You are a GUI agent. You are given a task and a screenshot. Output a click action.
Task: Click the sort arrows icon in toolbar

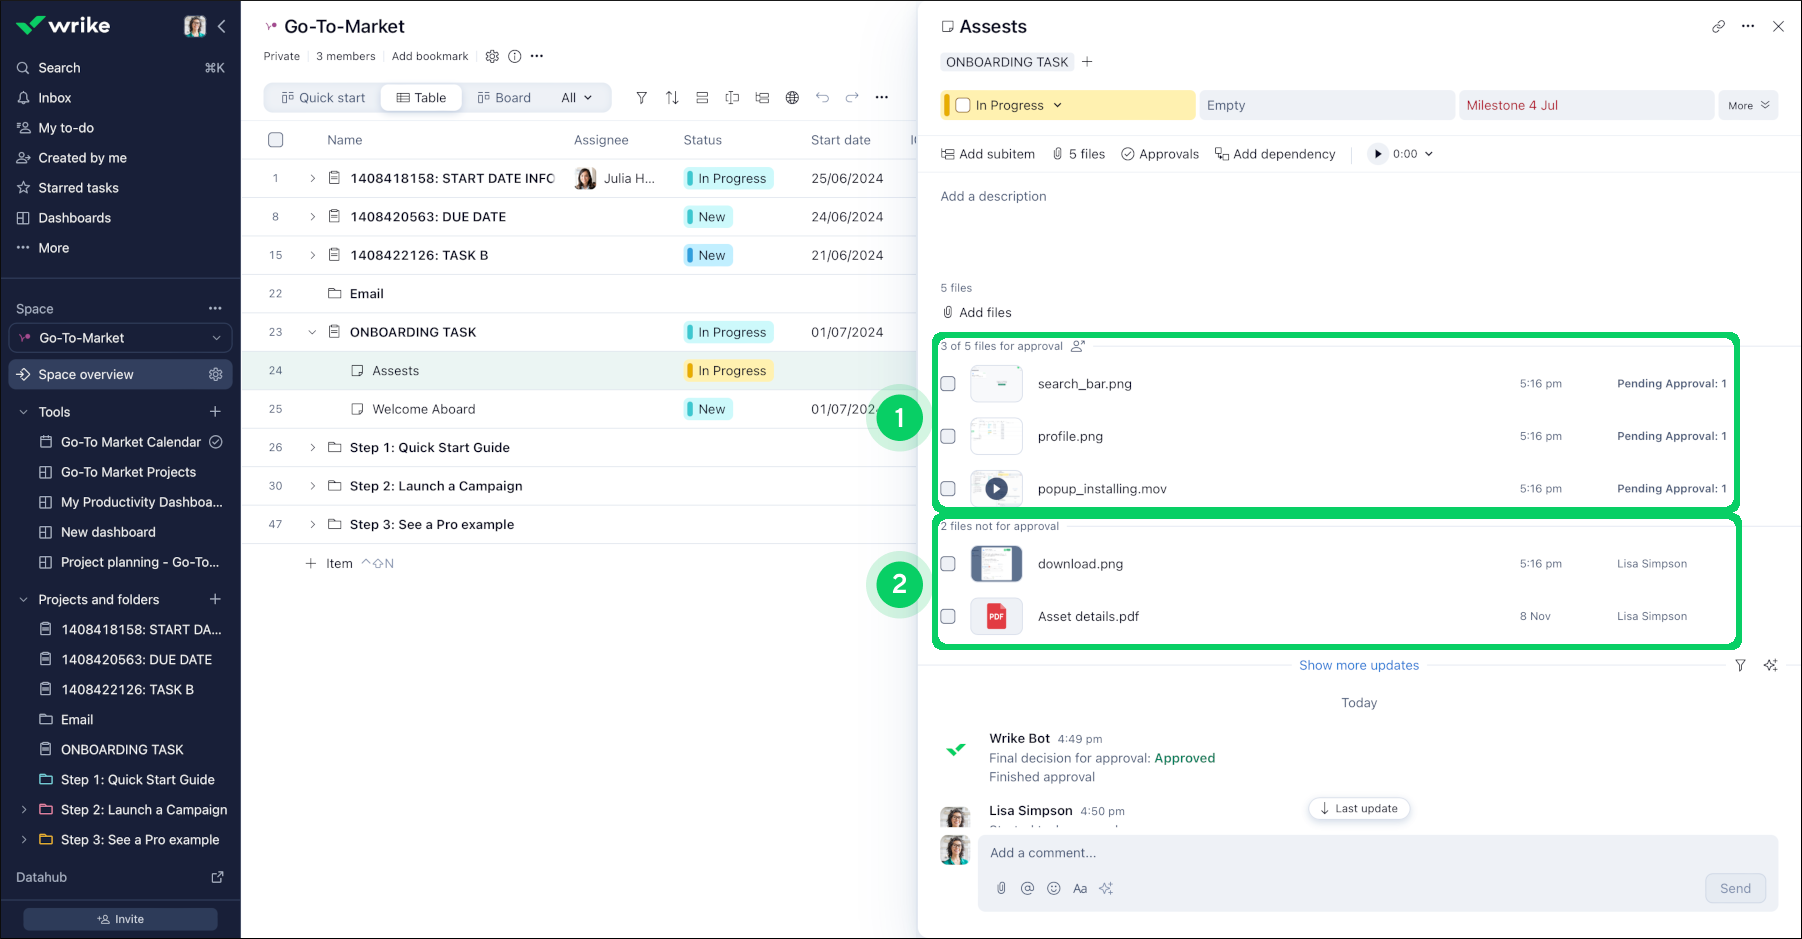coord(672,98)
